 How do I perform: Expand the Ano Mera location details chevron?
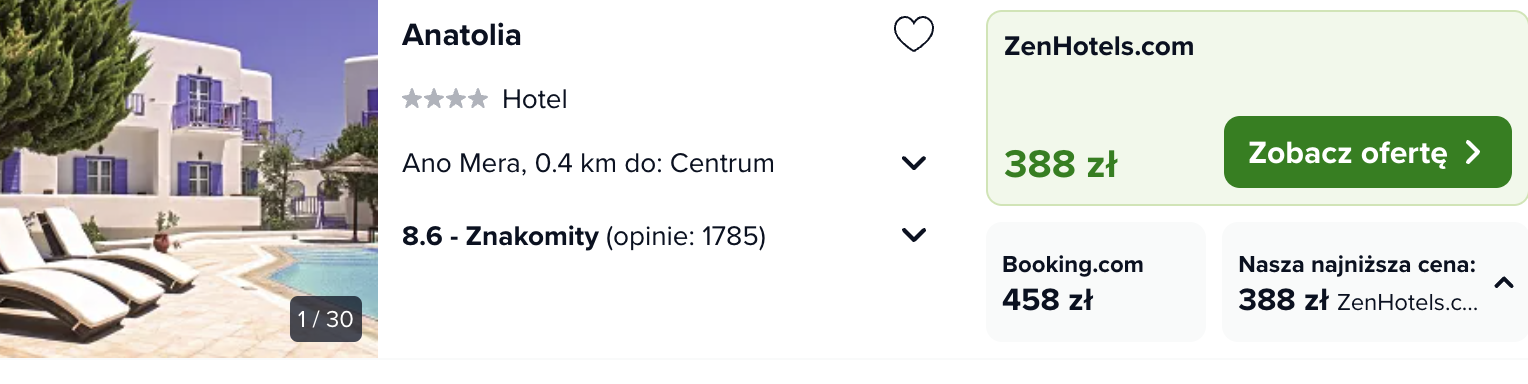[914, 163]
